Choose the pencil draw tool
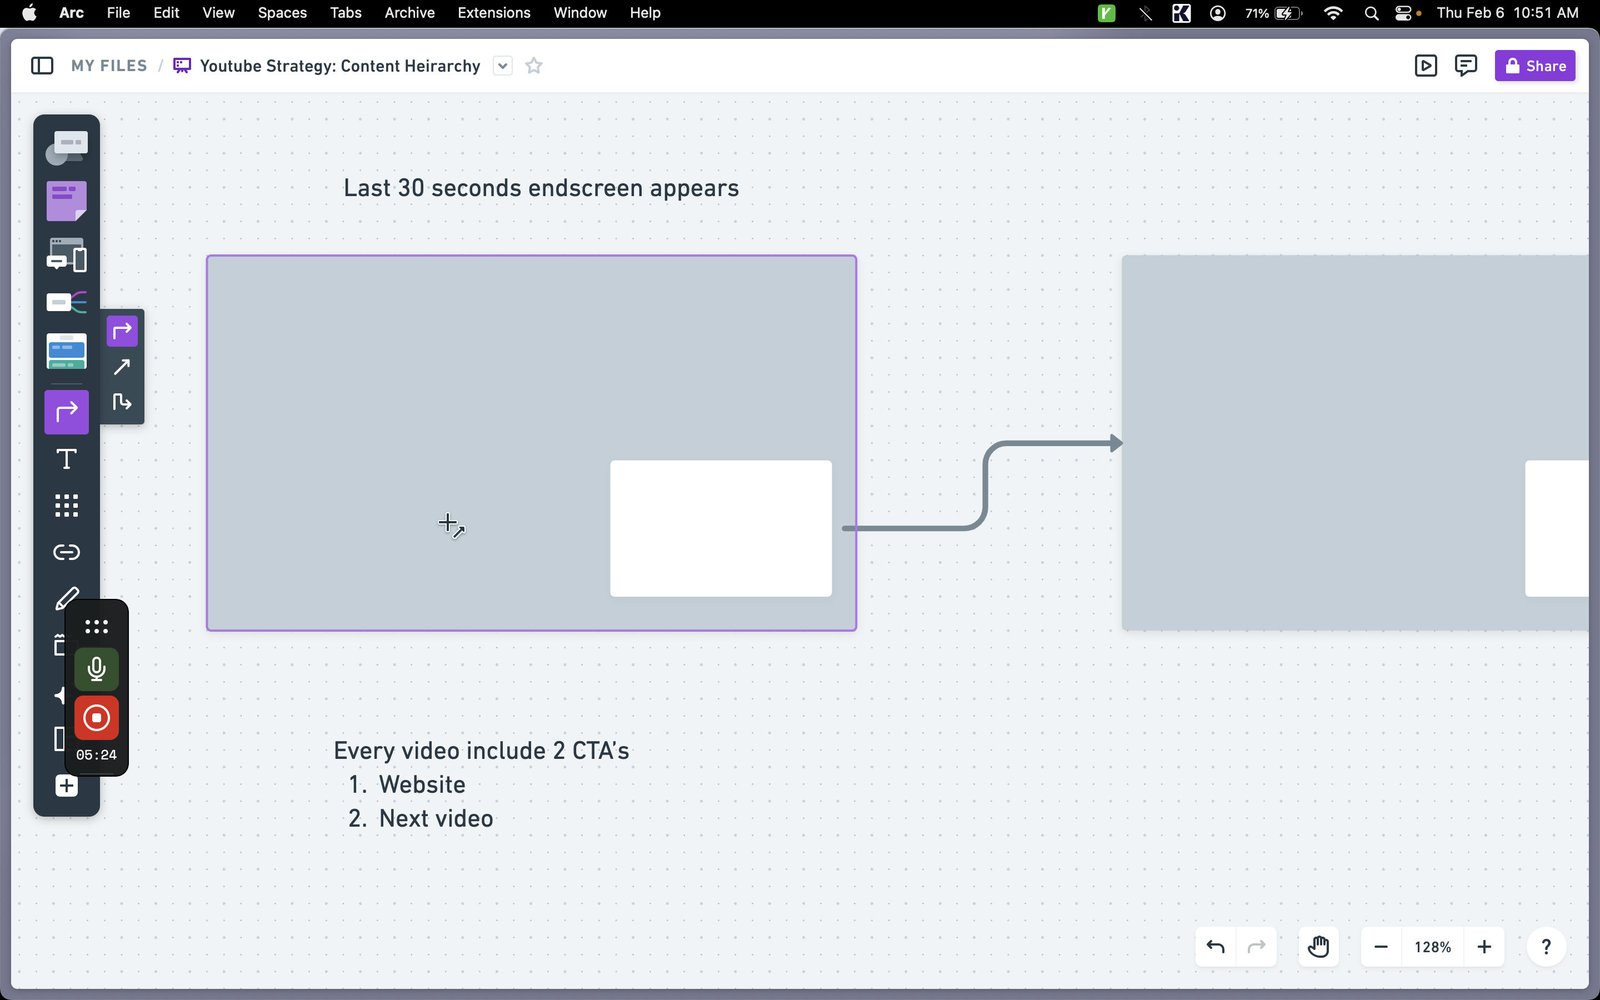Image resolution: width=1600 pixels, height=1000 pixels. [x=66, y=598]
